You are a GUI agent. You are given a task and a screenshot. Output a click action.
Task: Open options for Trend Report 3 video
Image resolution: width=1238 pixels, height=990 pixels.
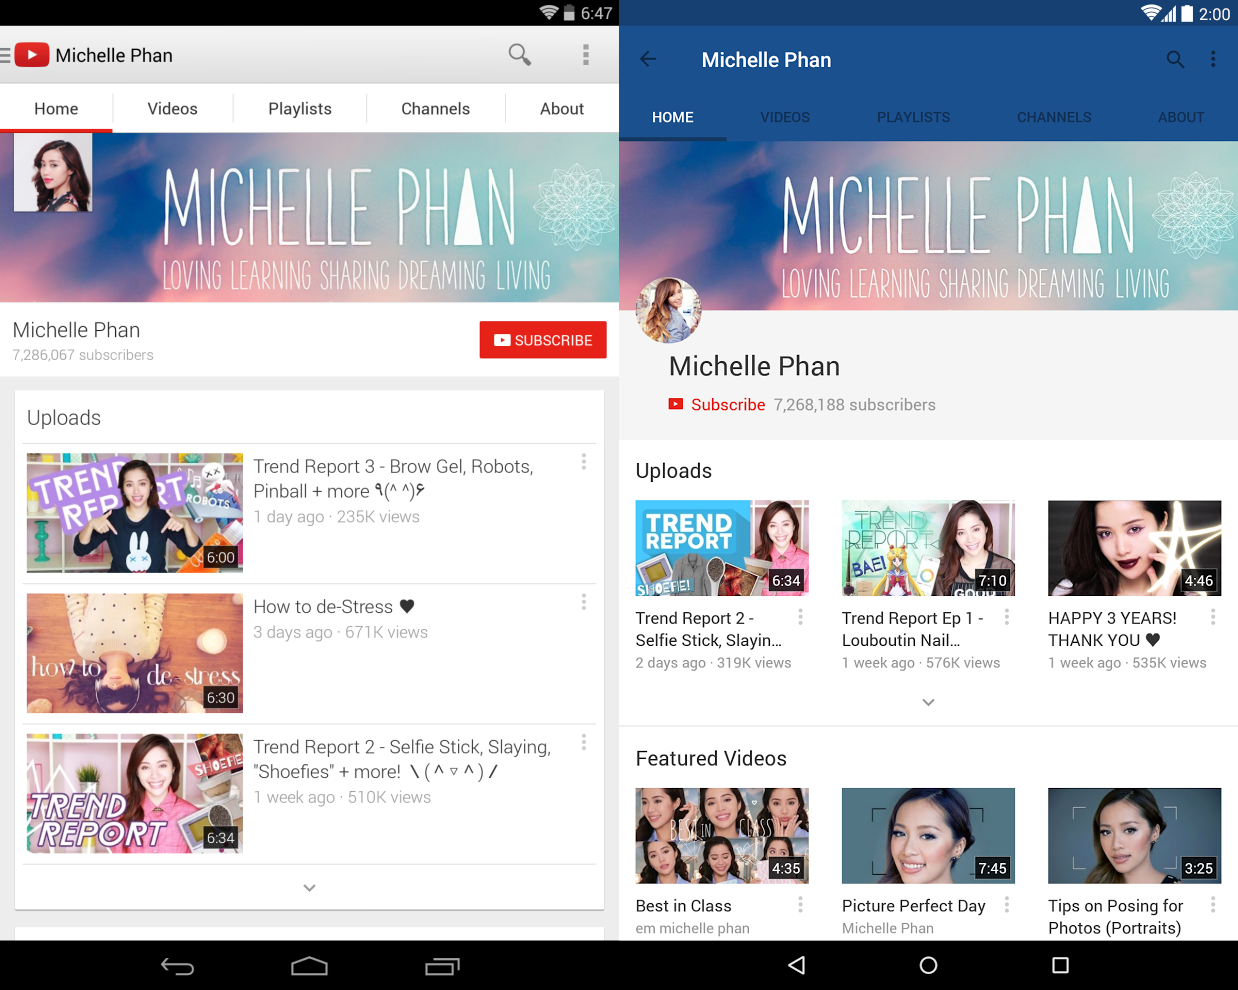click(584, 462)
